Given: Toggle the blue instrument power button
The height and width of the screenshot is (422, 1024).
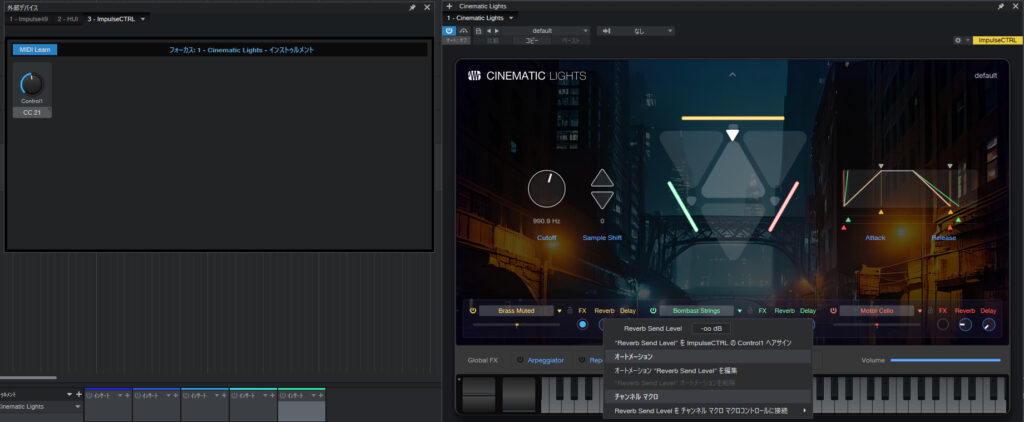Looking at the screenshot, I should [449, 31].
